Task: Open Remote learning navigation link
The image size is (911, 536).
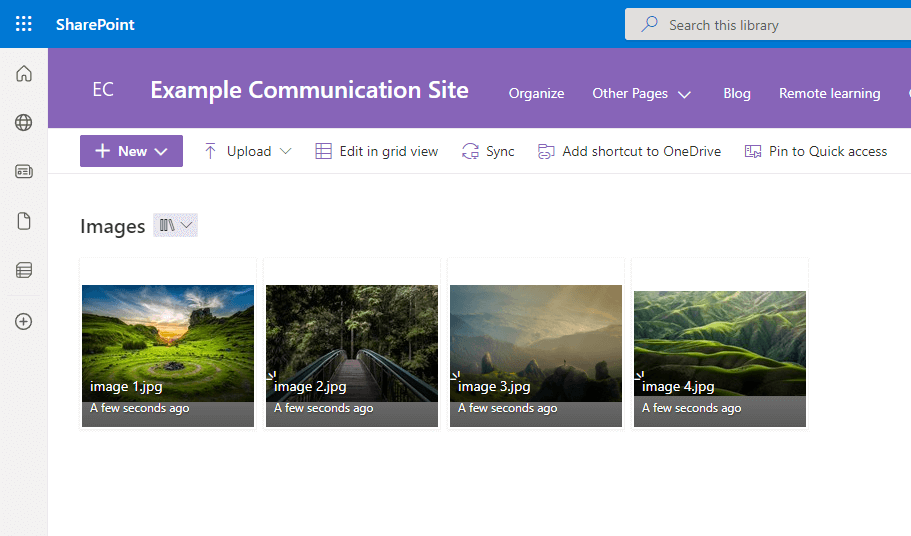Action: tap(829, 93)
